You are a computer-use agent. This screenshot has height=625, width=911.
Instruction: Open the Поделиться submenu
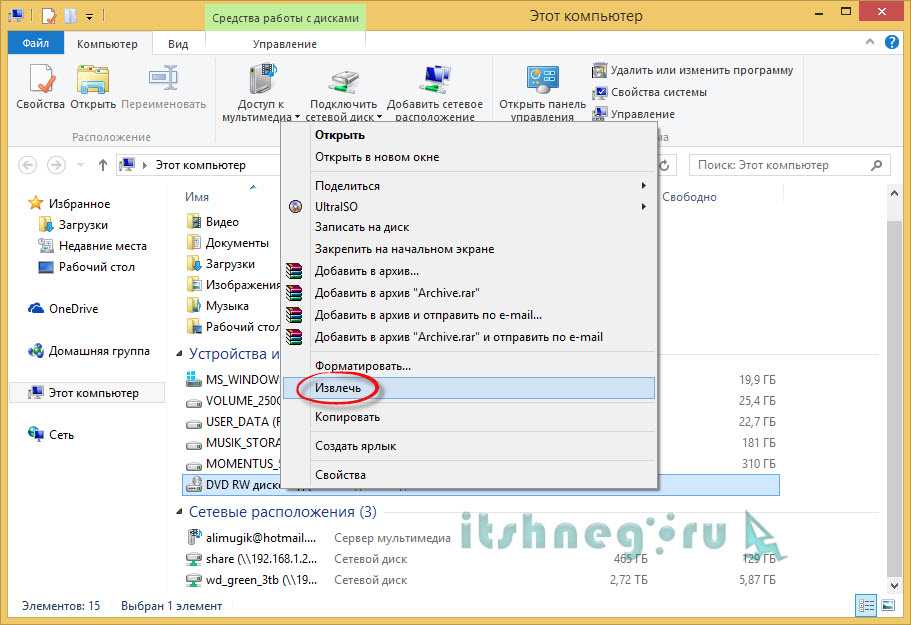point(469,186)
